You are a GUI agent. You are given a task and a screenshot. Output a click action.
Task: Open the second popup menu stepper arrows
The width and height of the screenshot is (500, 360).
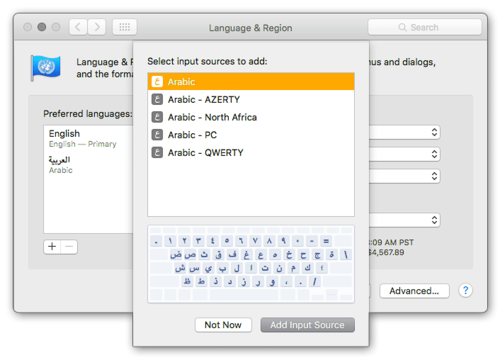coord(434,154)
